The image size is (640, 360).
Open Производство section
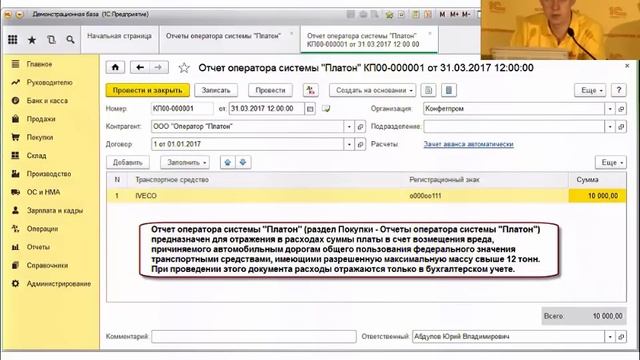[49, 174]
